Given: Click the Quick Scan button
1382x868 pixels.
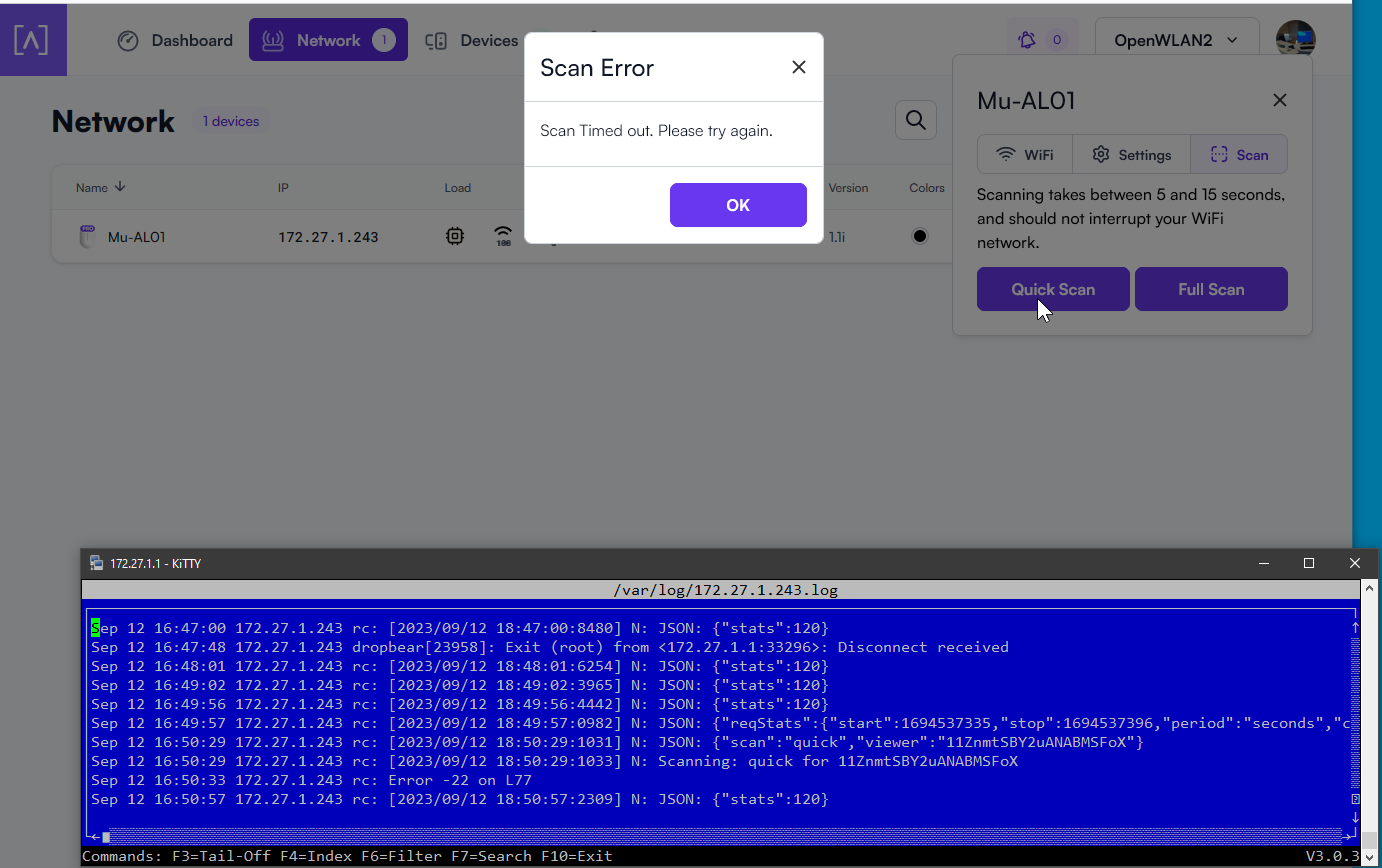Looking at the screenshot, I should [x=1053, y=289].
